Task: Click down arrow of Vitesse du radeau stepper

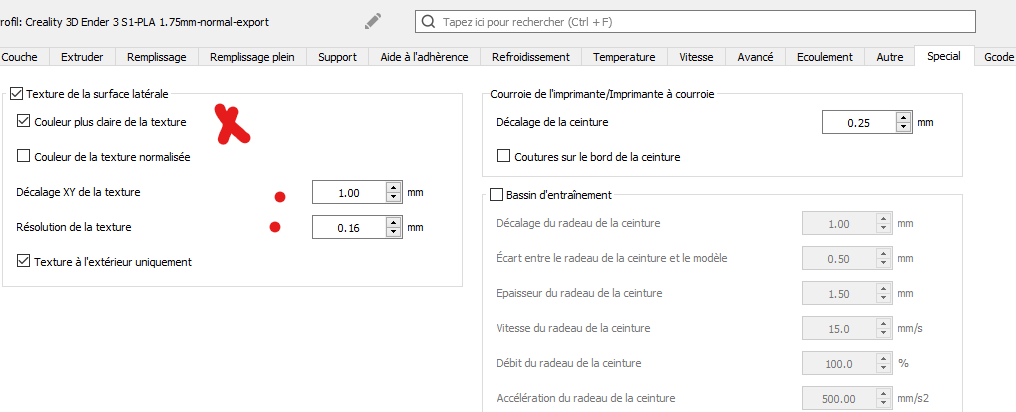Action: point(883,334)
